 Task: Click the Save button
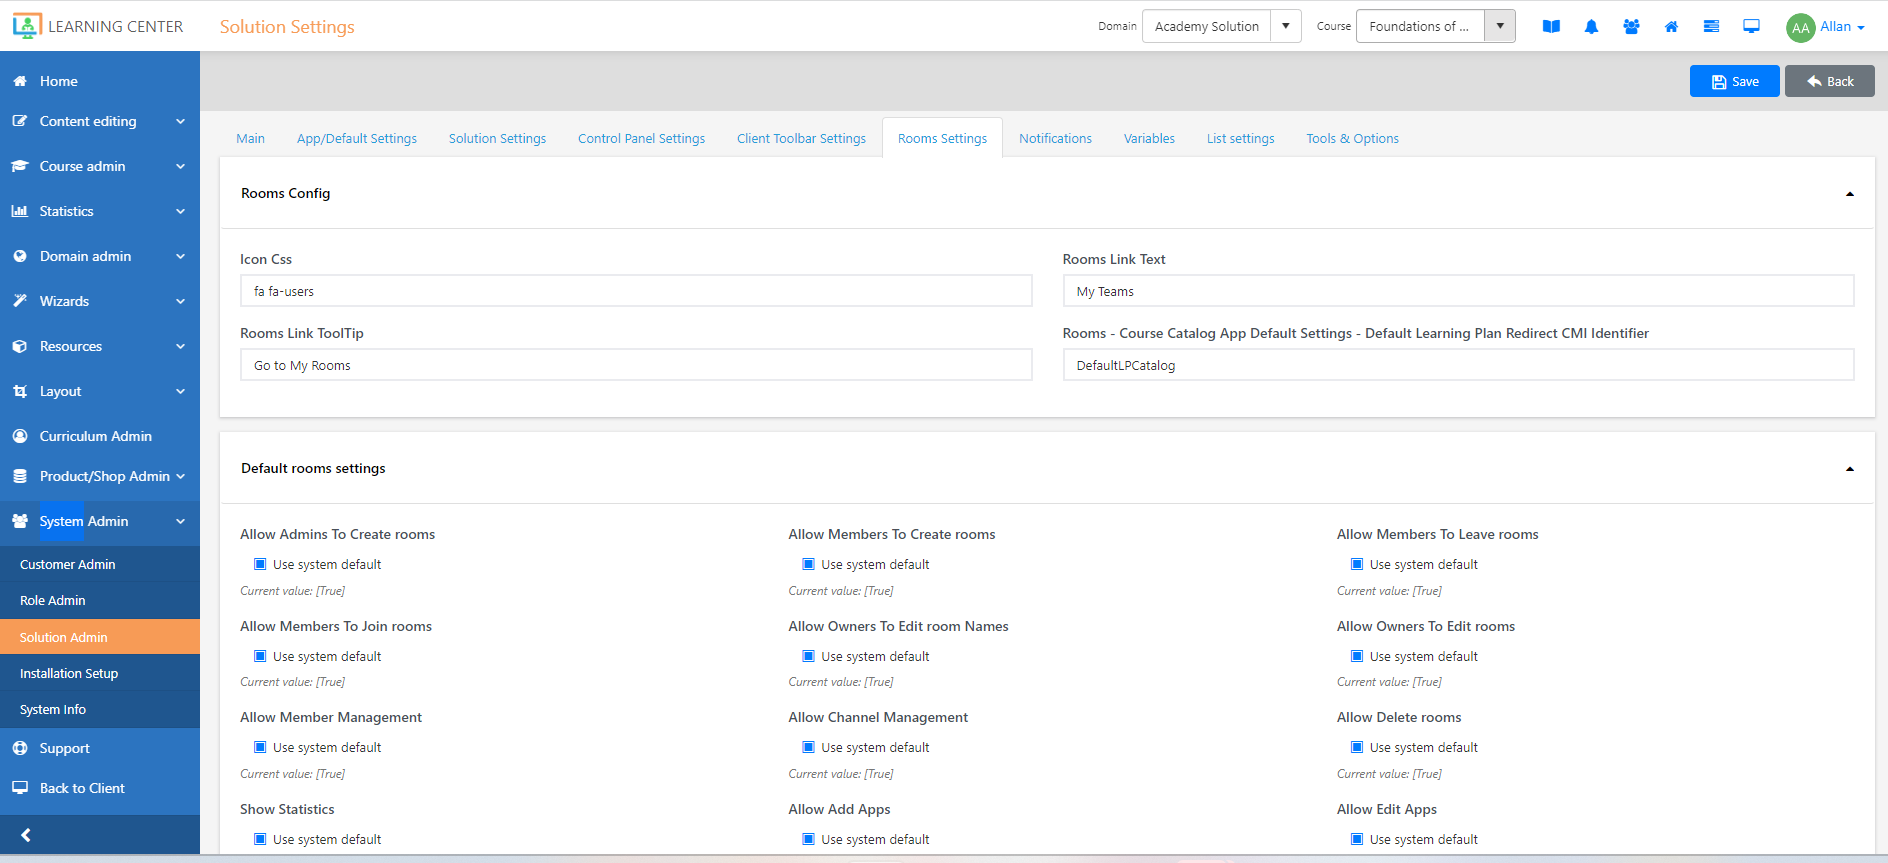1734,81
